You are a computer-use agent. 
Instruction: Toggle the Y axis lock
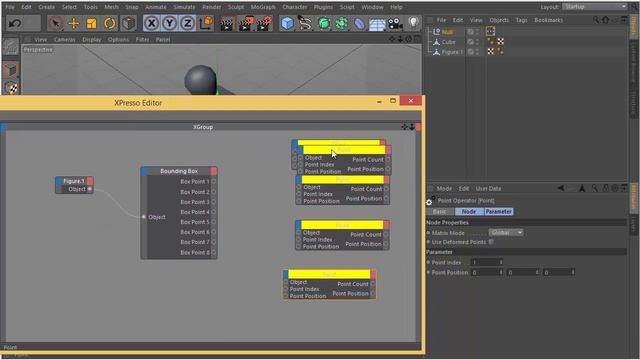coord(169,23)
